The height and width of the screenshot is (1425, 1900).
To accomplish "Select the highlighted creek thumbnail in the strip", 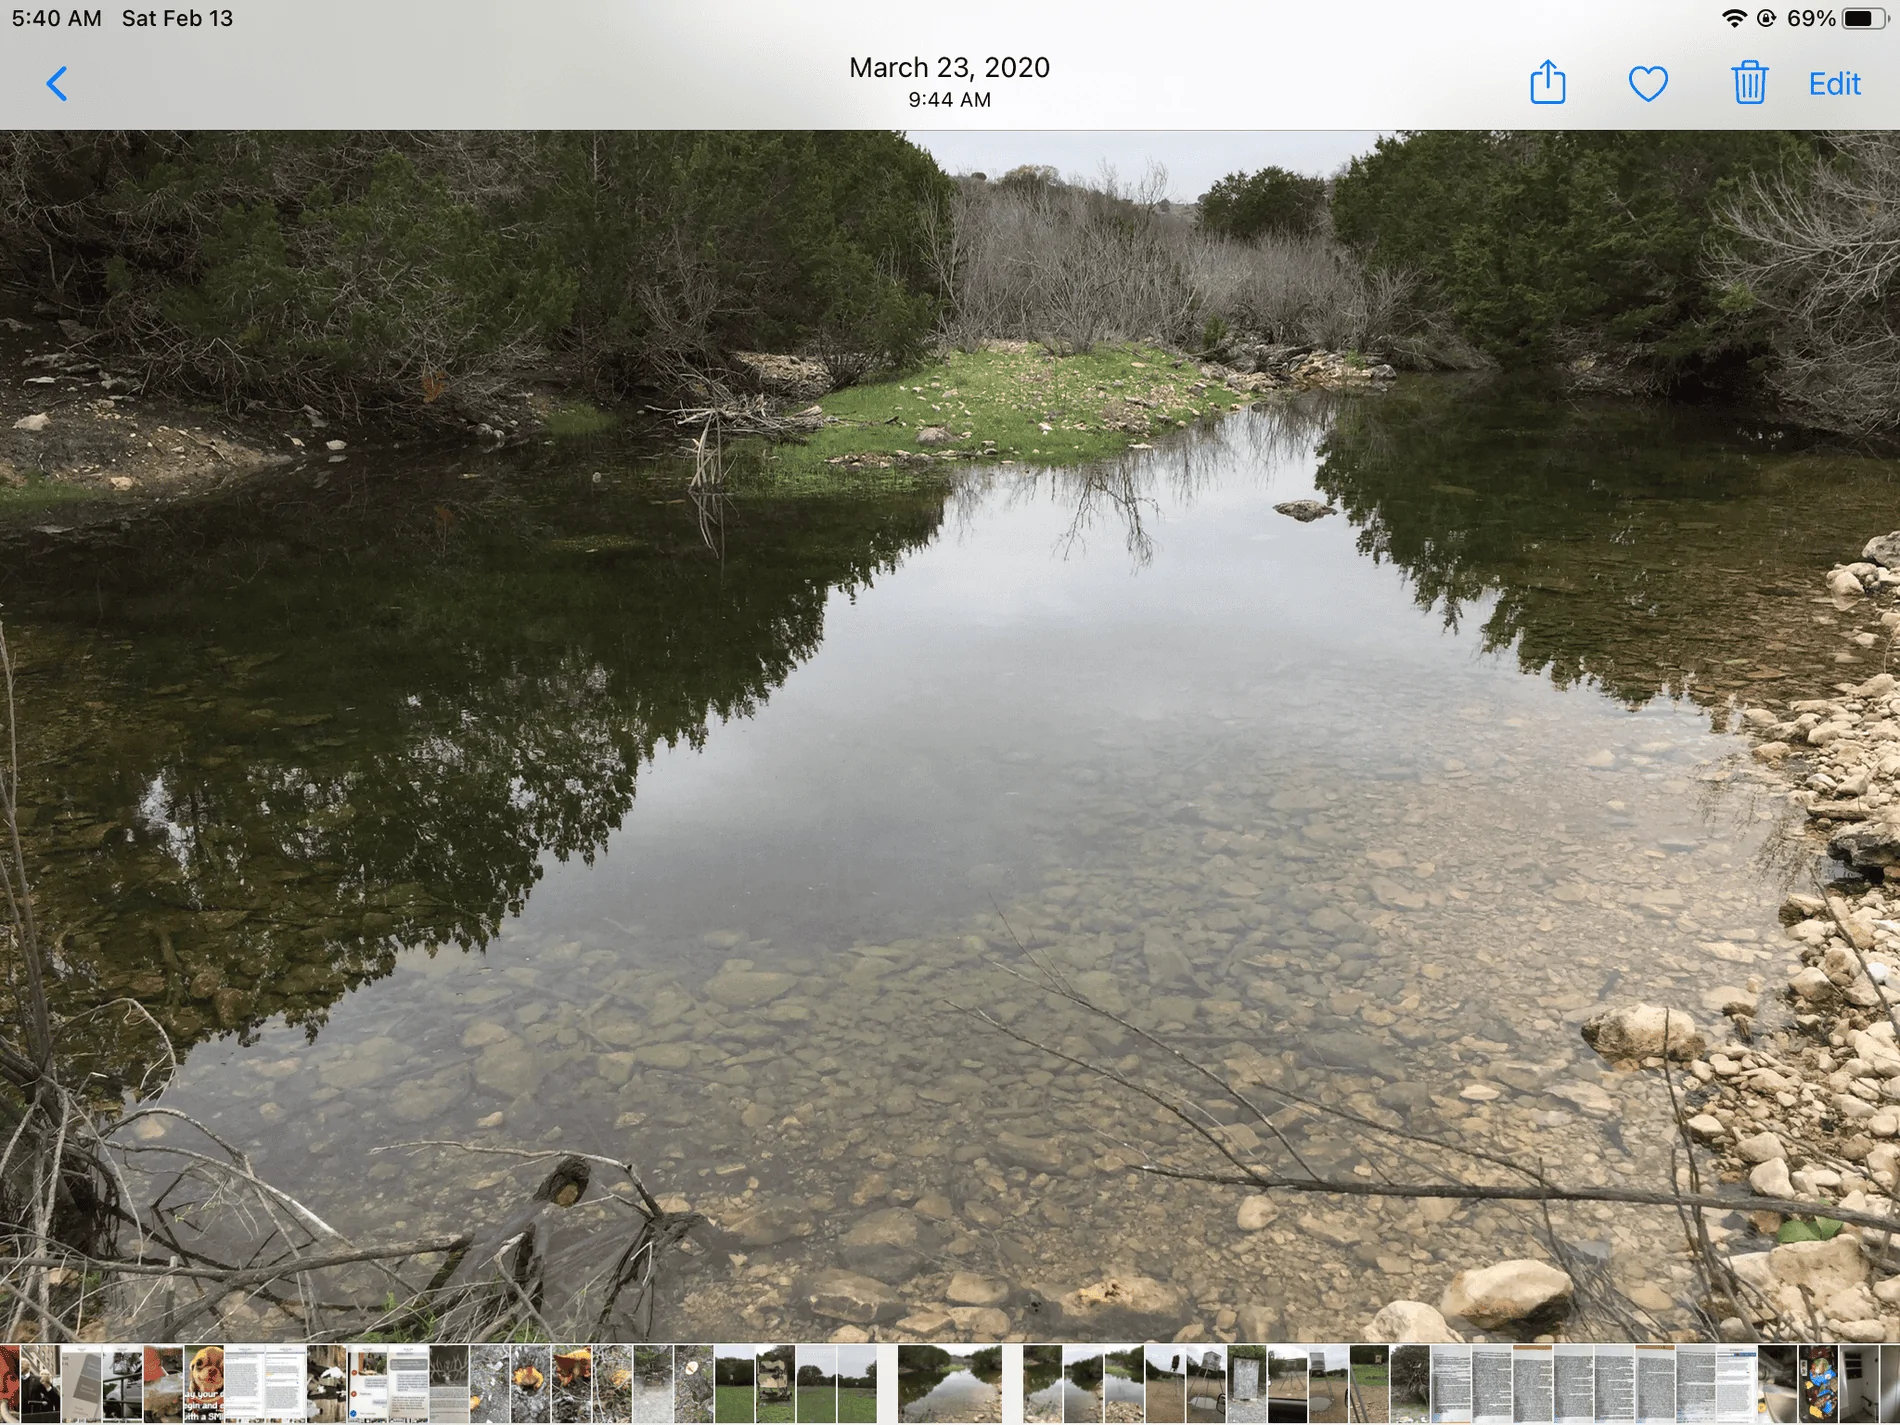I will [x=950, y=1384].
